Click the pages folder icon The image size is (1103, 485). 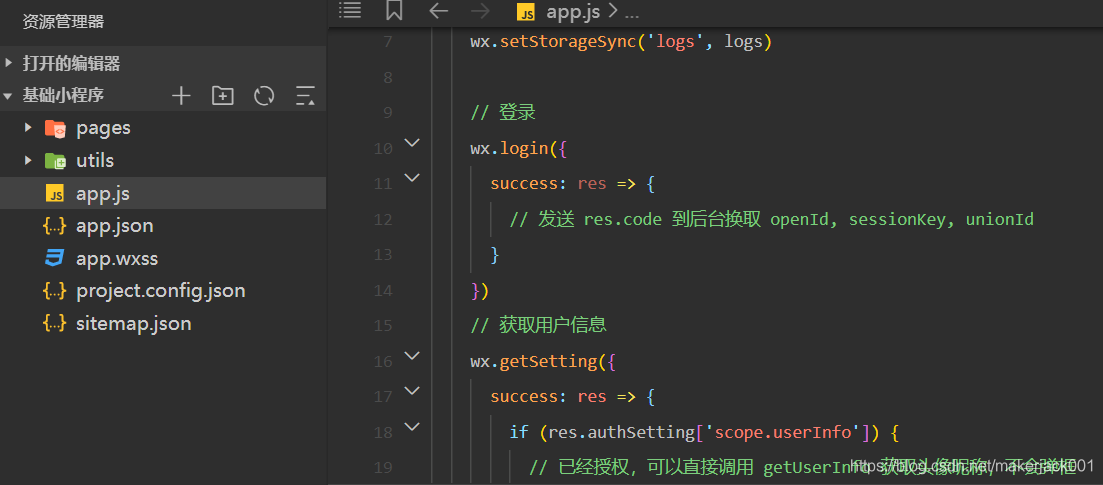tap(55, 128)
